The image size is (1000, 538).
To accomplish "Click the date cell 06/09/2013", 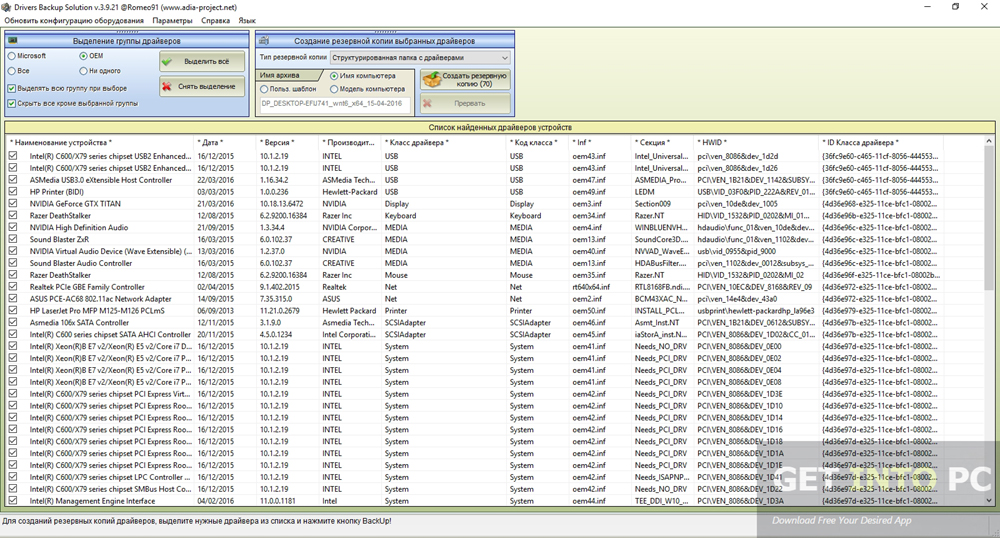I will click(216, 310).
